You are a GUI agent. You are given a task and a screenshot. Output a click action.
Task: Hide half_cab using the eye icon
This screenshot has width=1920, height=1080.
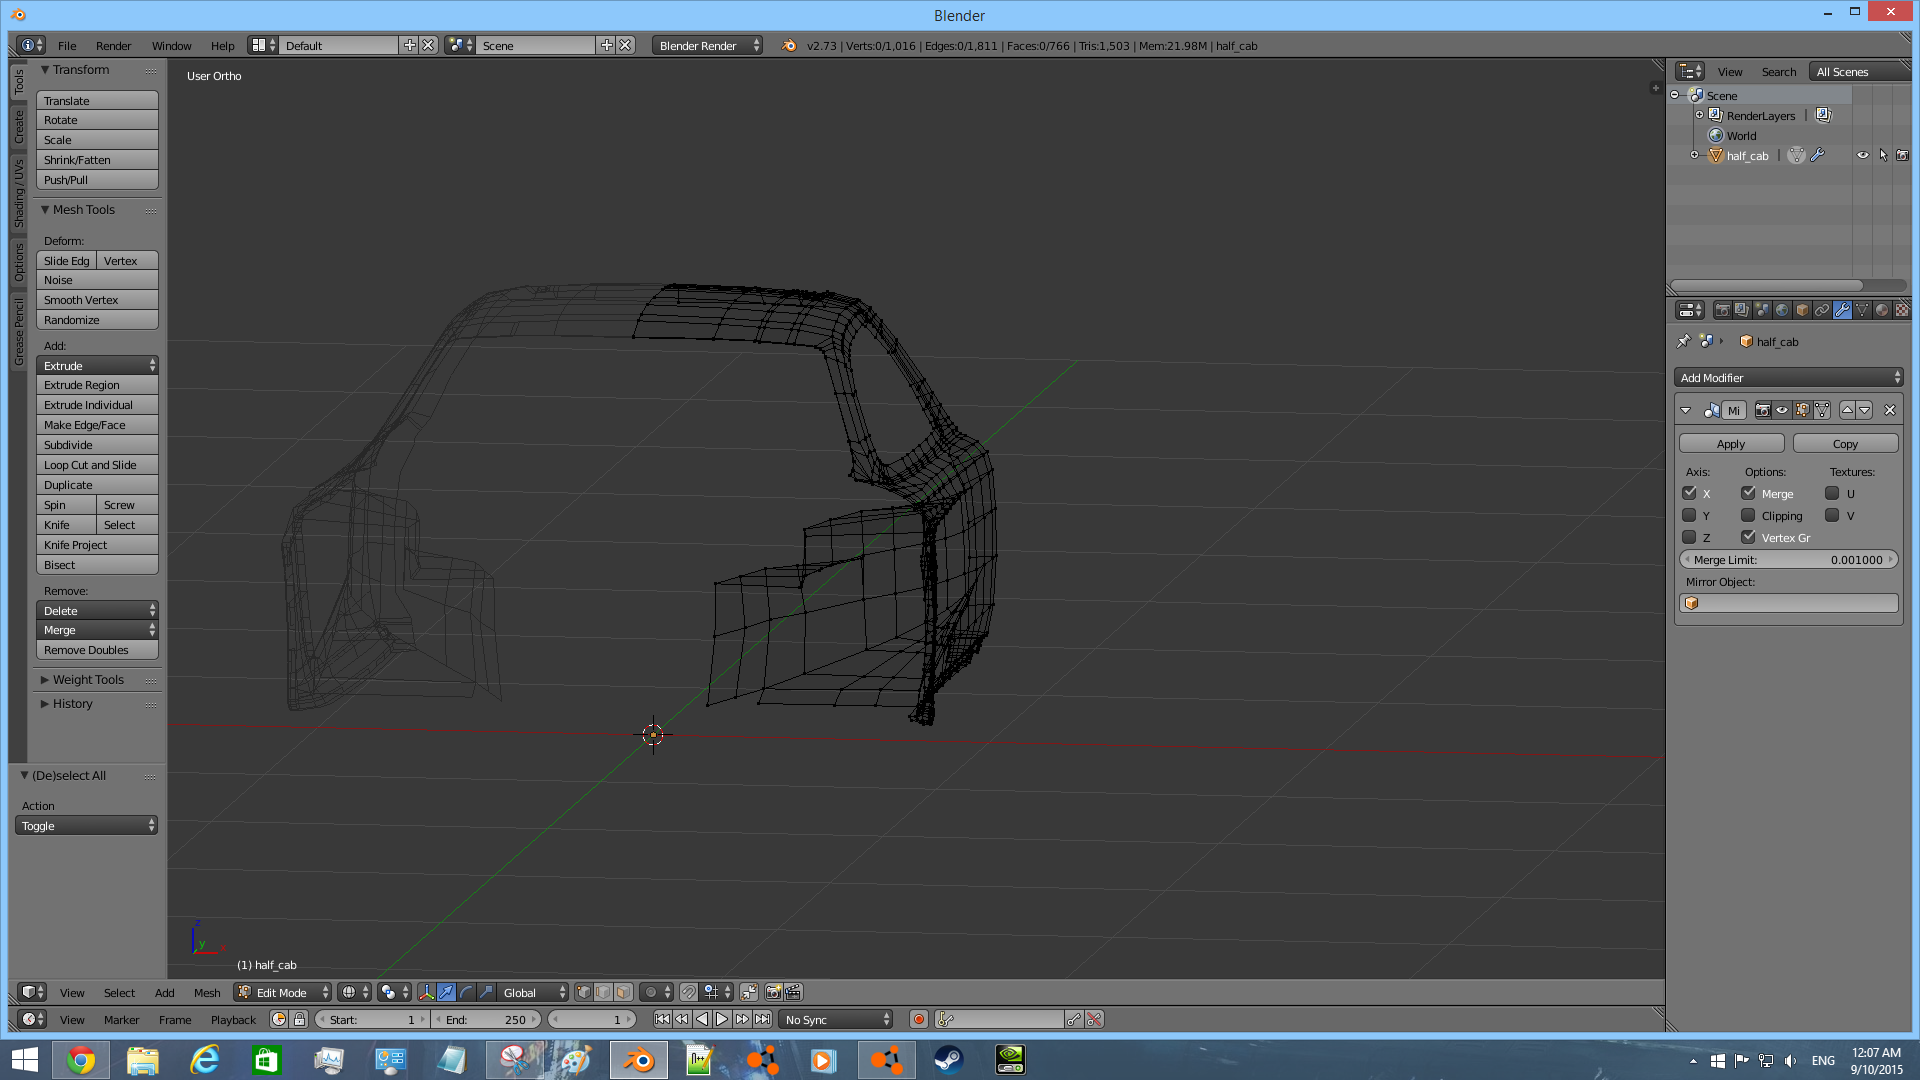click(1863, 155)
